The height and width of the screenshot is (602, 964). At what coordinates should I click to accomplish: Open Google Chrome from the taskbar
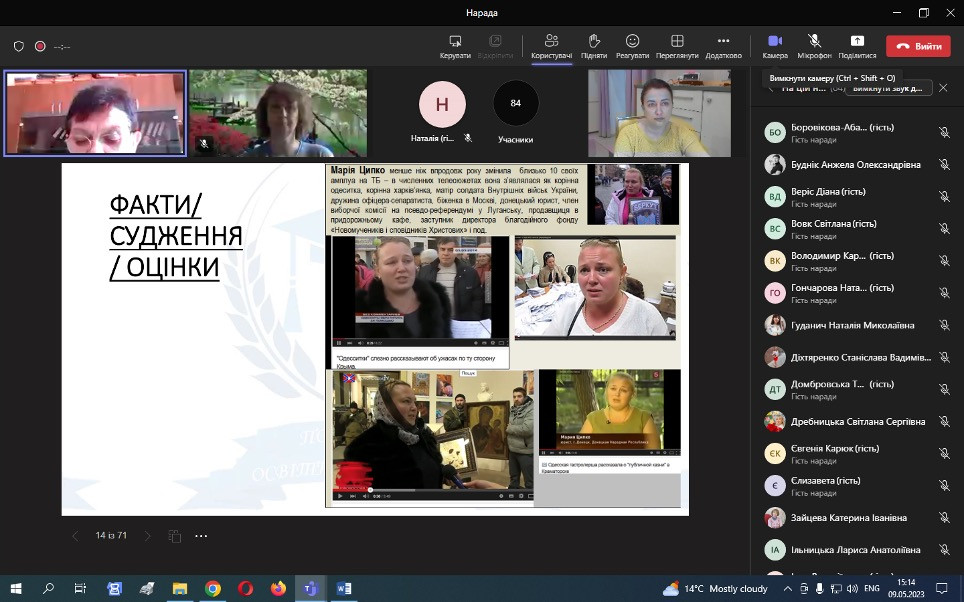pyautogui.click(x=213, y=588)
